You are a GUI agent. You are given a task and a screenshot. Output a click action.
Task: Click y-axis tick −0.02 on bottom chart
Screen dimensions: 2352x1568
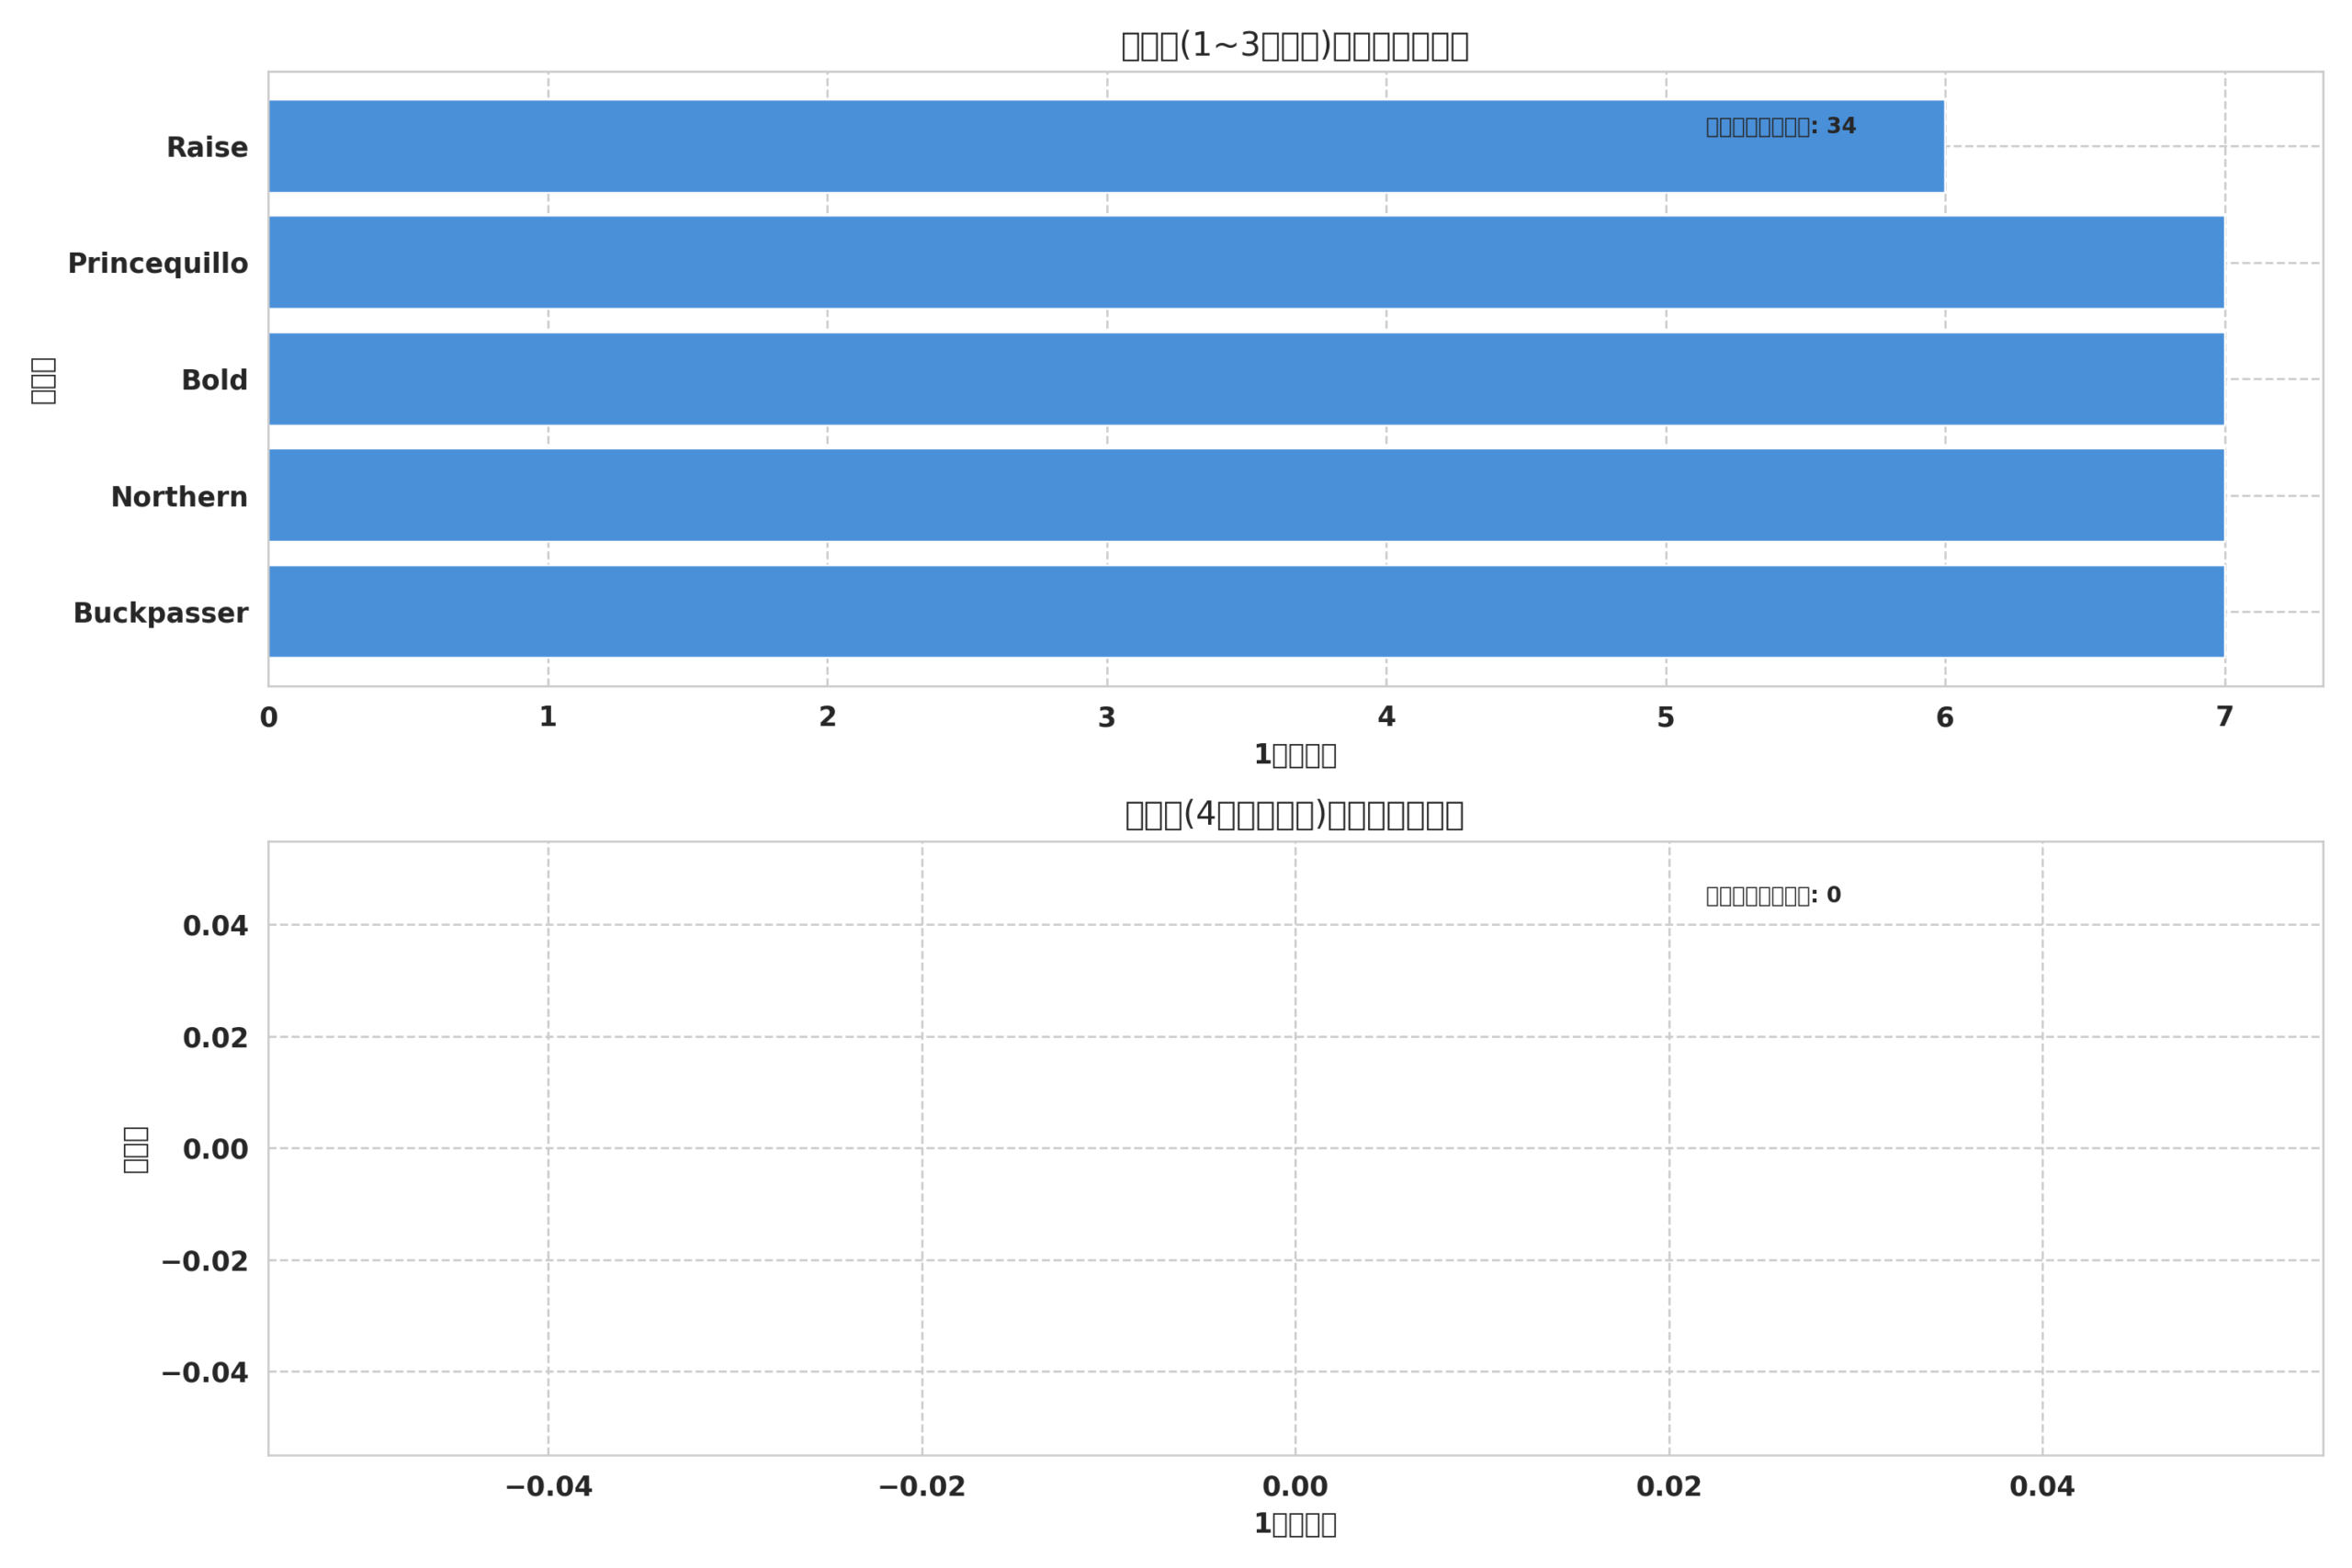point(205,1262)
